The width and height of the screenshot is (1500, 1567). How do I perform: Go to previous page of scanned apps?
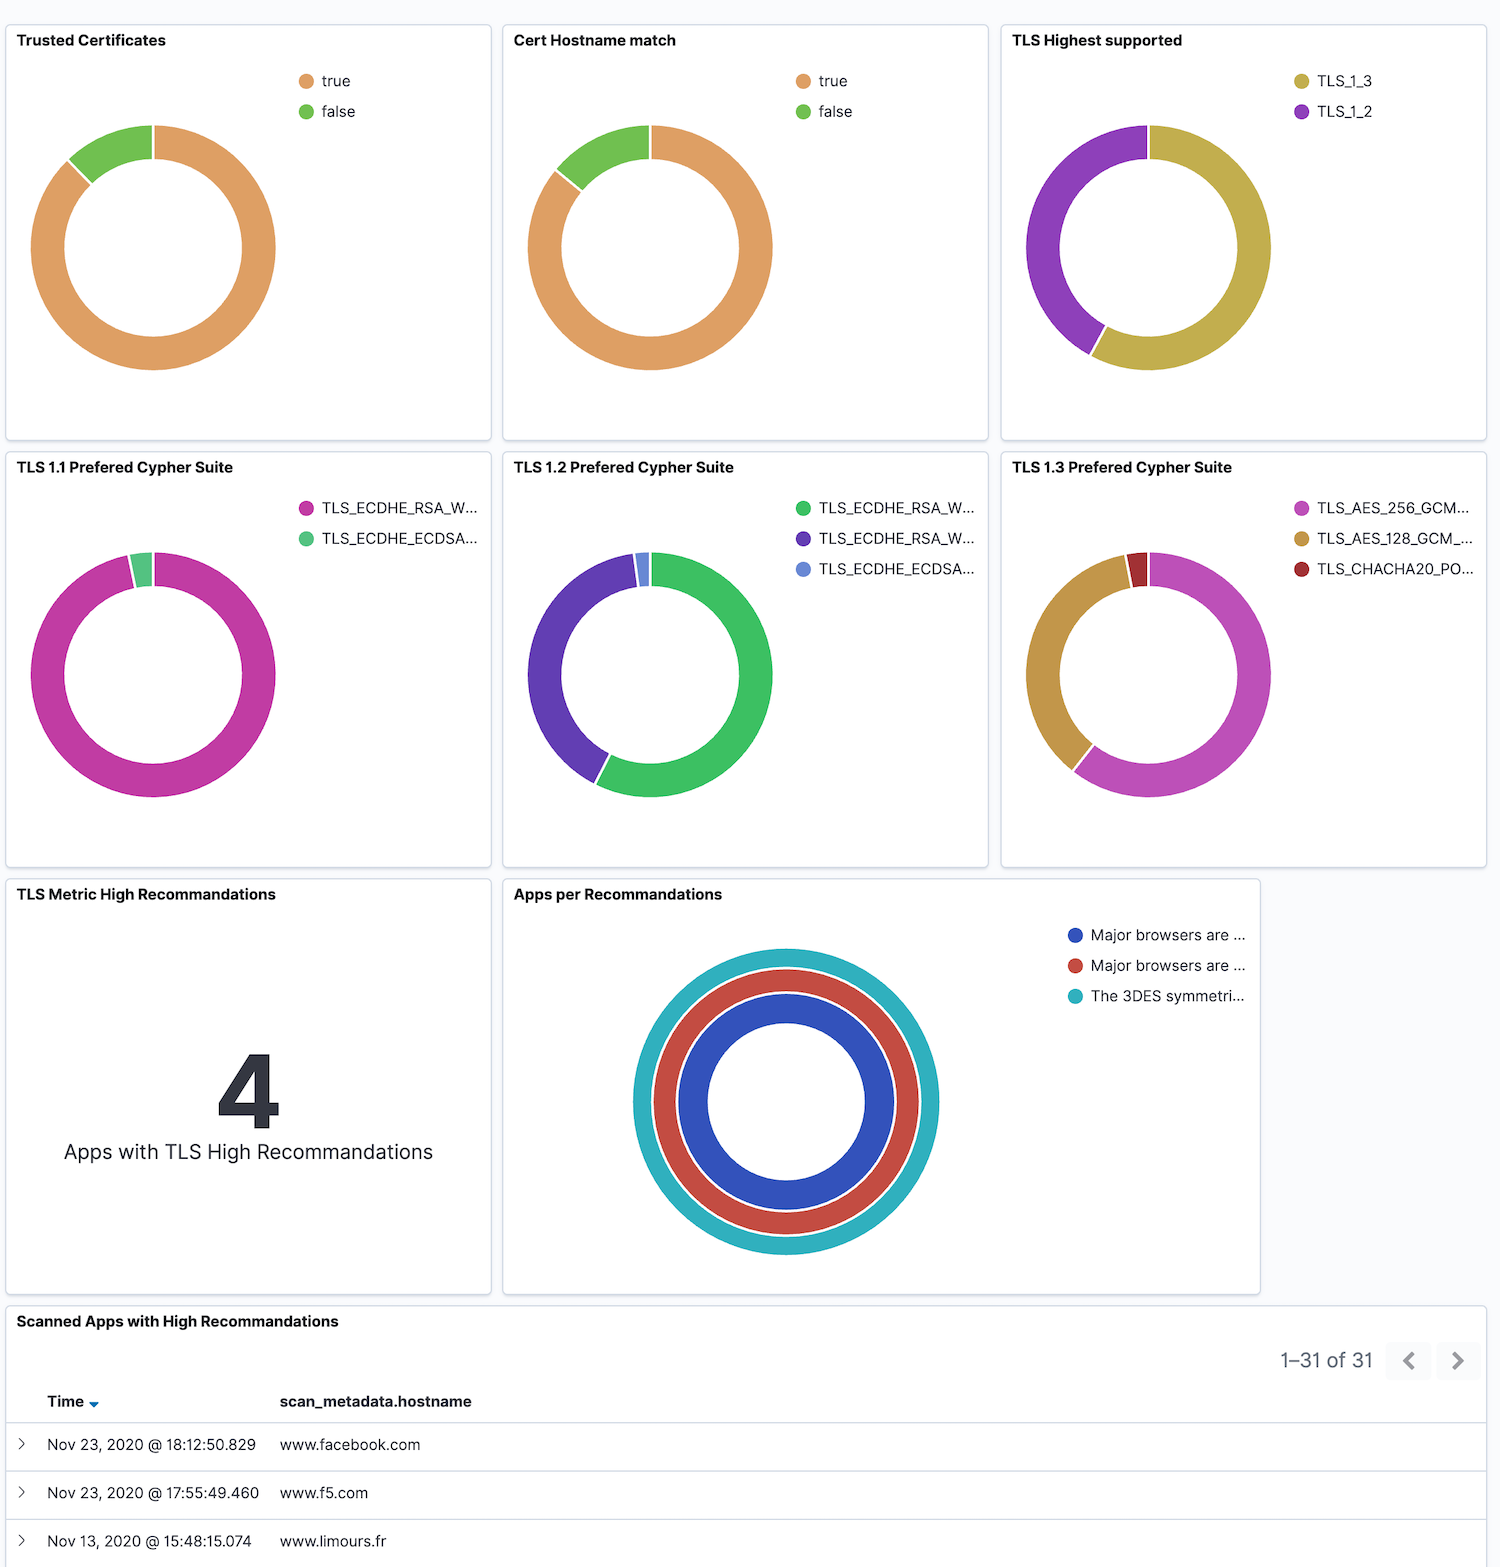1408,1360
